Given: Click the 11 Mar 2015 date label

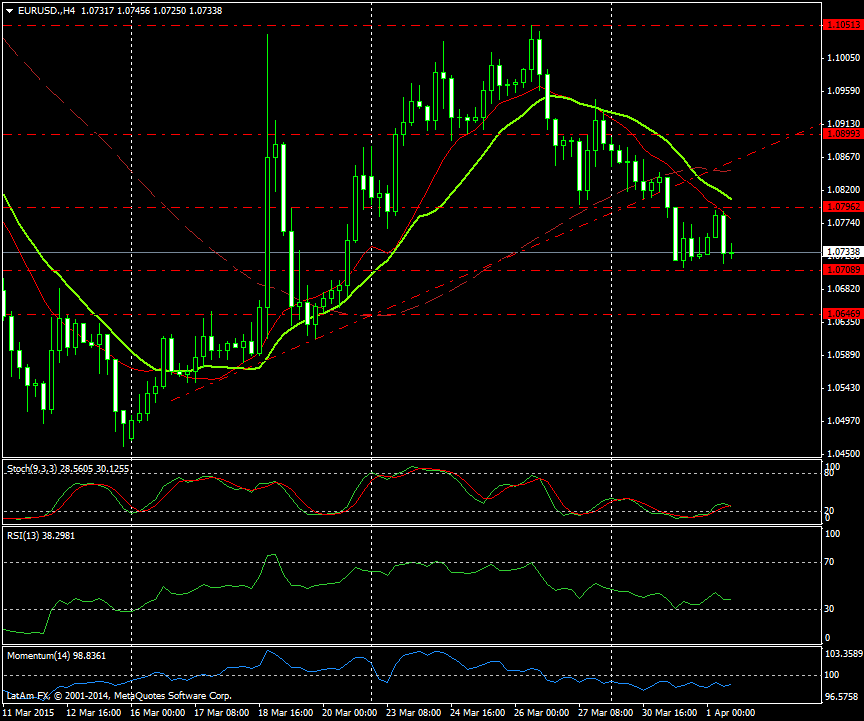Looking at the screenshot, I should (28, 712).
